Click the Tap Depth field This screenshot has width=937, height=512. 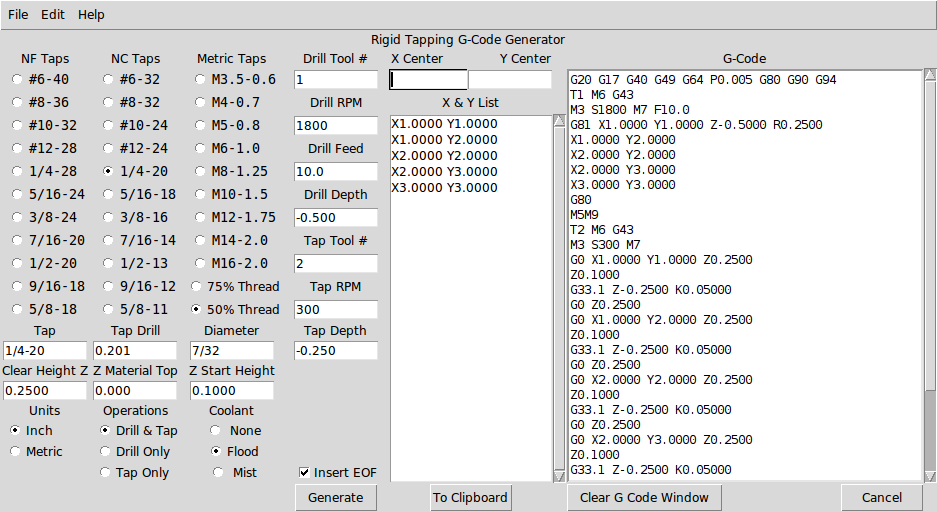pyautogui.click(x=336, y=351)
